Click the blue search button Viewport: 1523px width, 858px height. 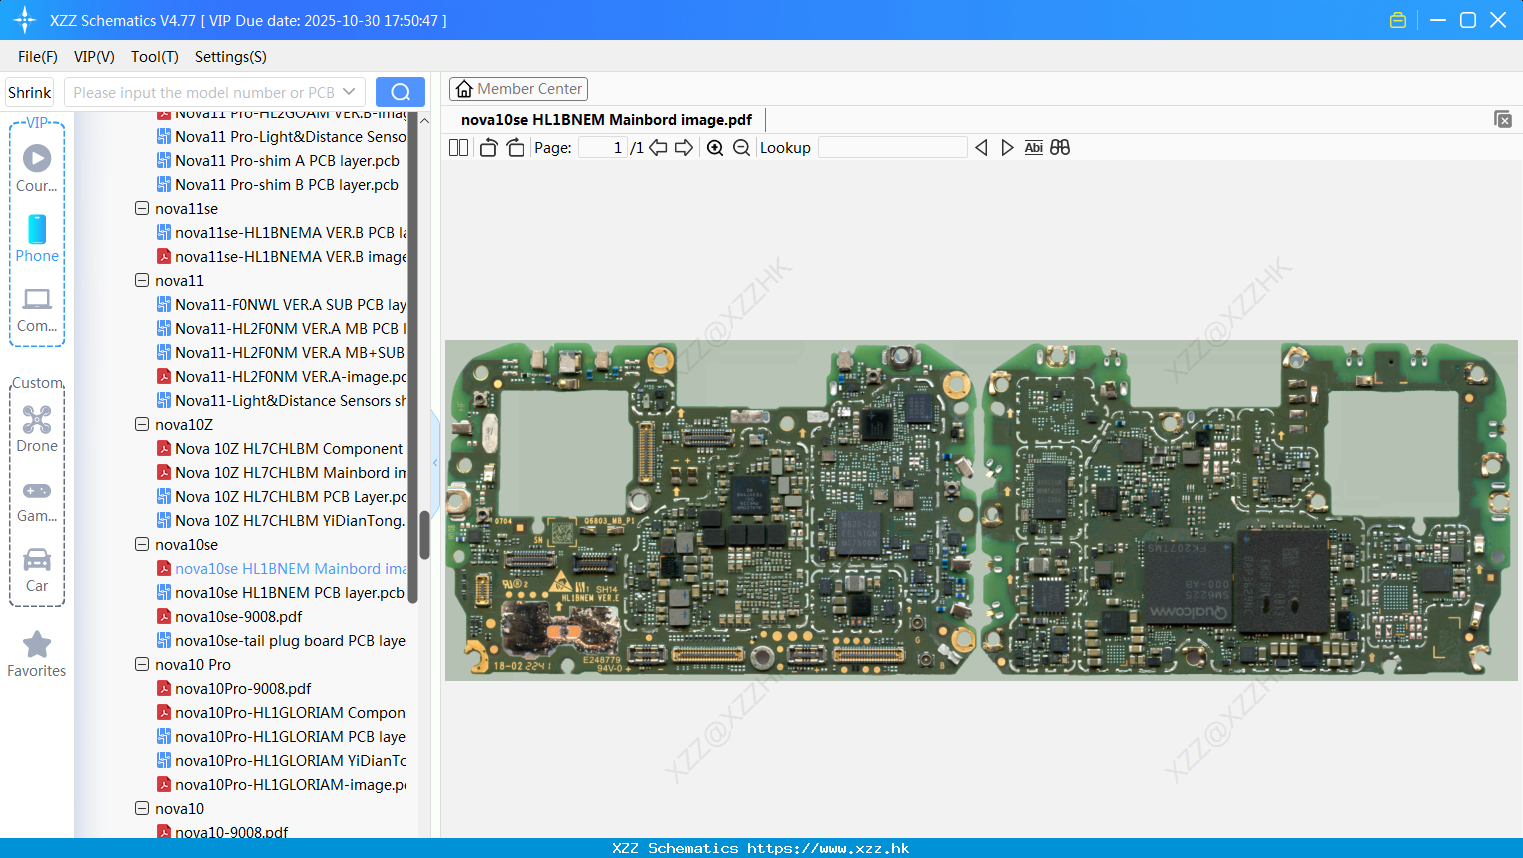click(400, 92)
